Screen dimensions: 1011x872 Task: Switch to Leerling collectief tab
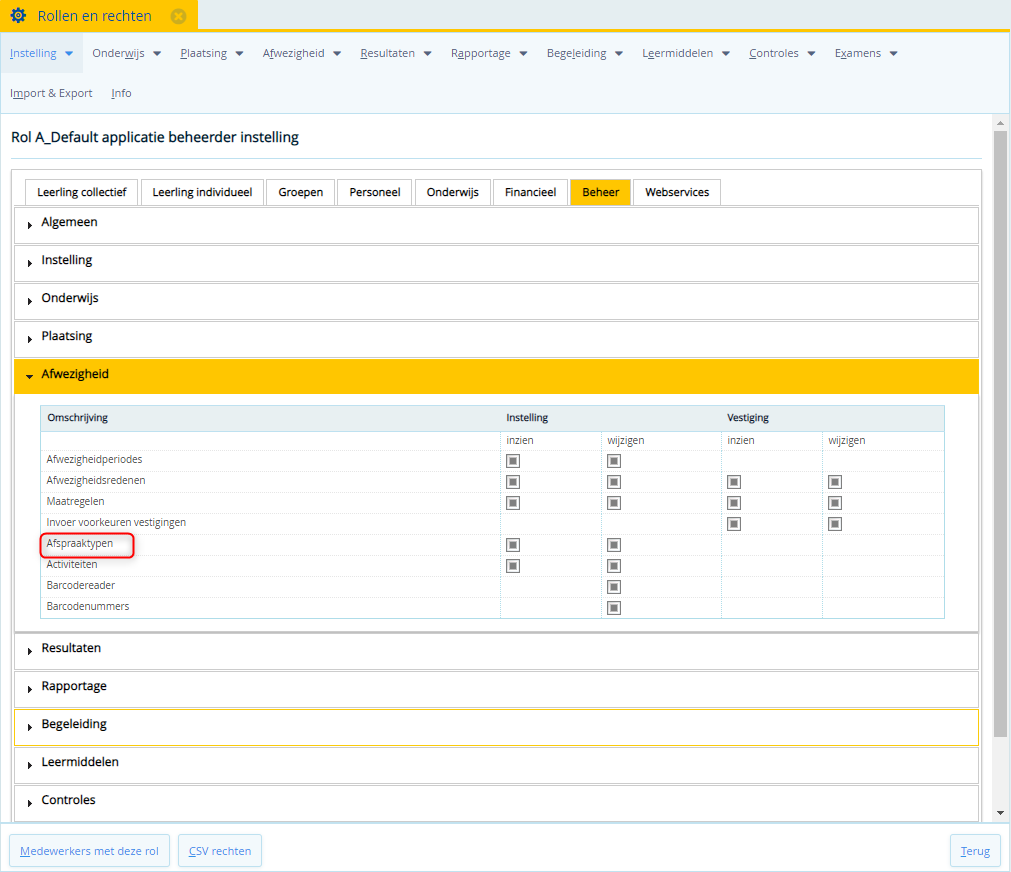(x=81, y=192)
